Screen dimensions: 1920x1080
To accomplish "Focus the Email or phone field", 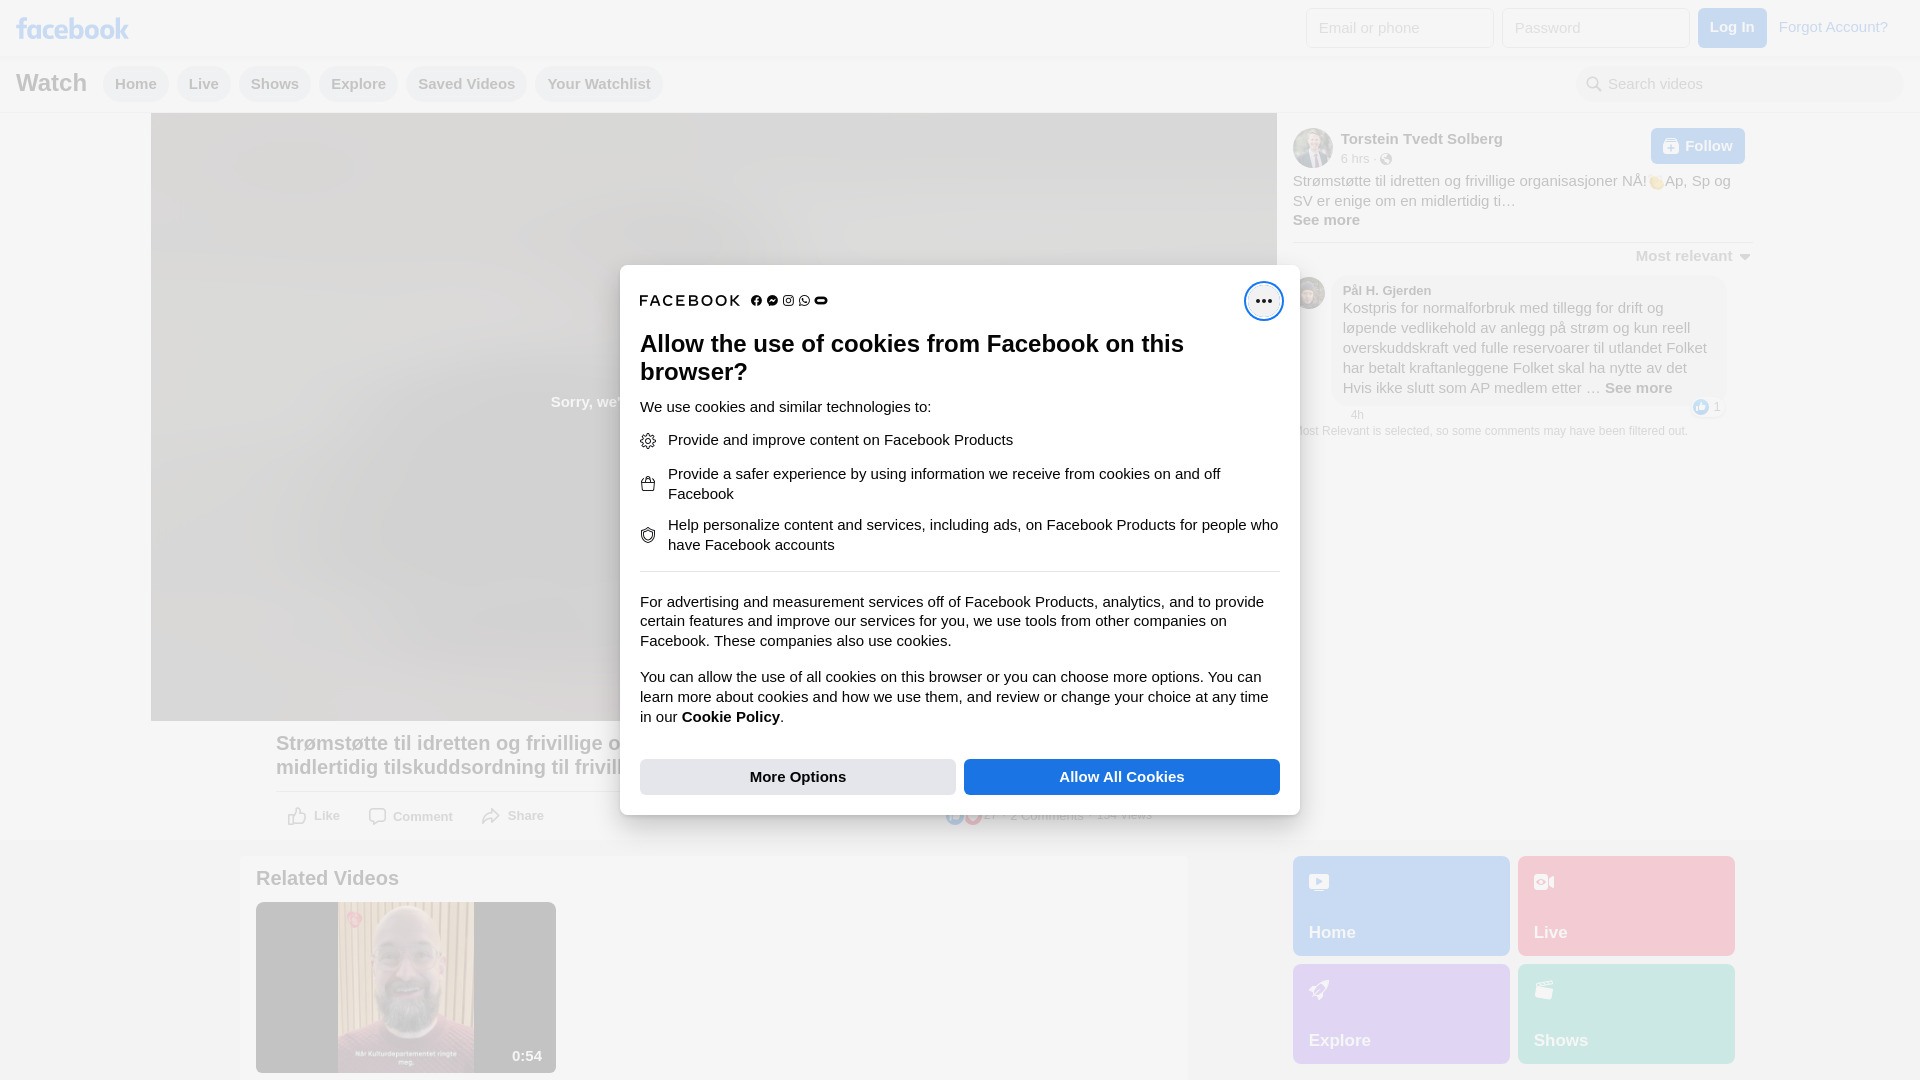I will (1399, 28).
